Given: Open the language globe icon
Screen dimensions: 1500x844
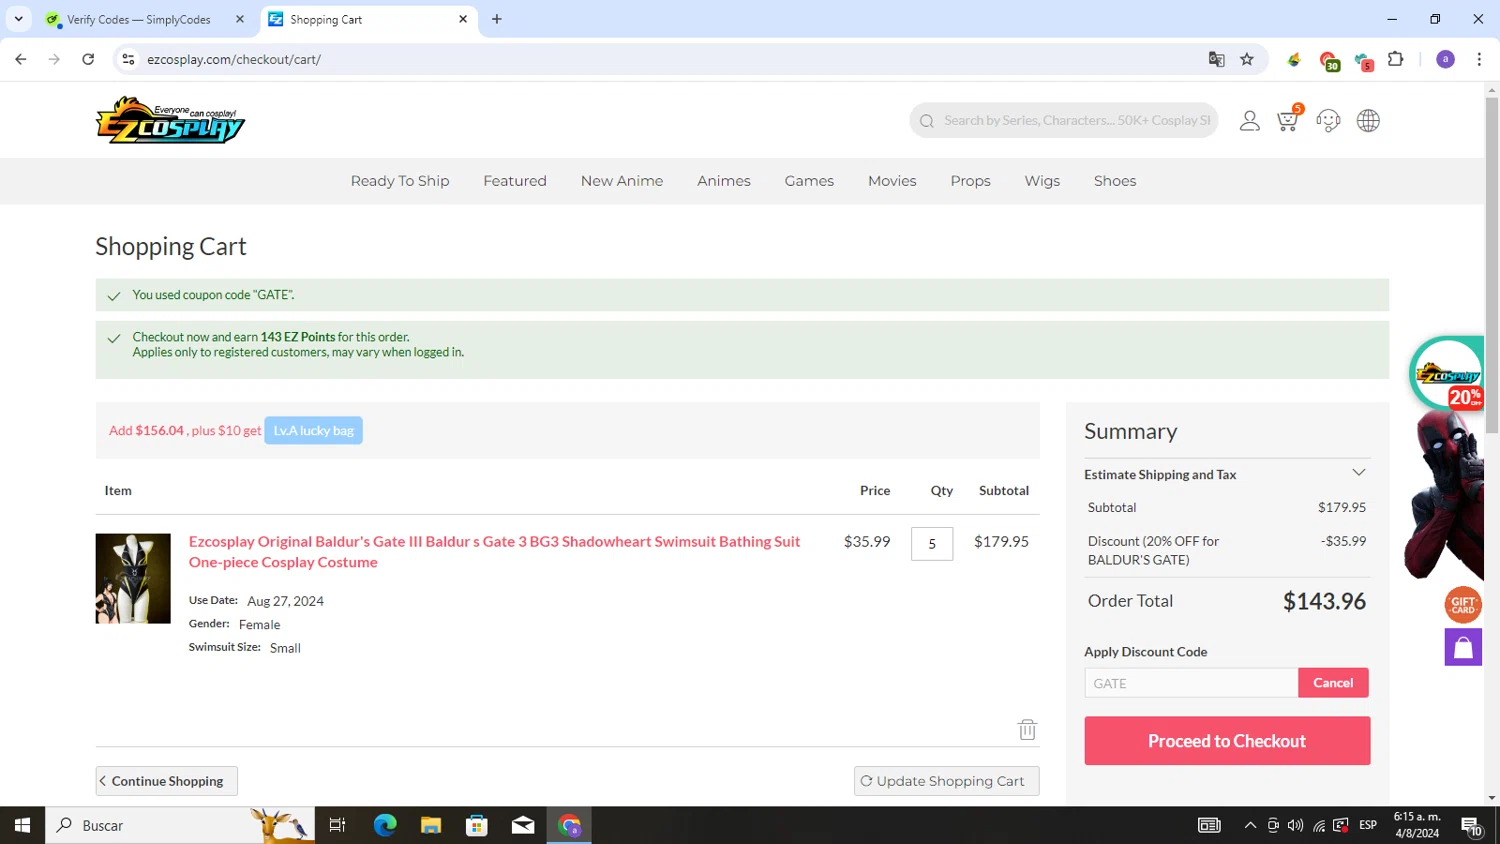Looking at the screenshot, I should 1368,121.
